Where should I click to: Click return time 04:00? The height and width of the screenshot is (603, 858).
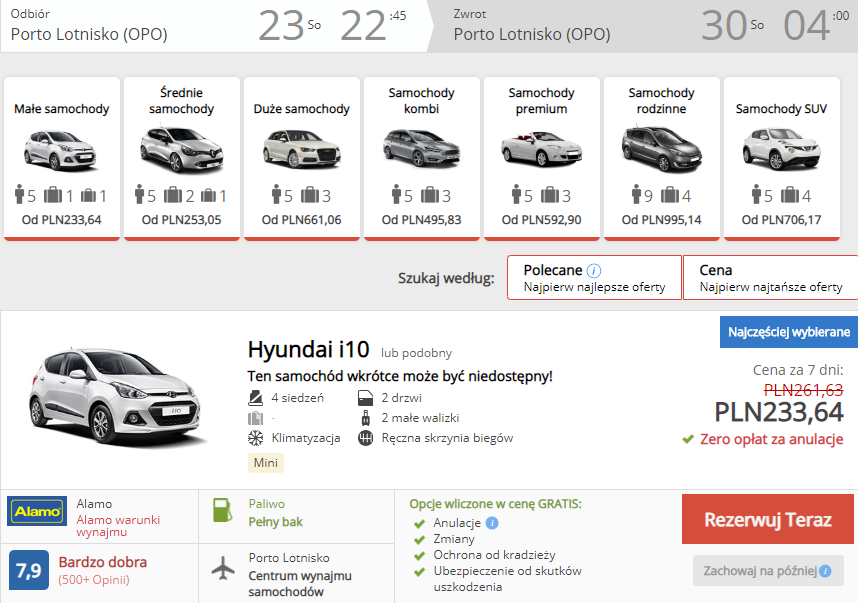click(x=816, y=26)
